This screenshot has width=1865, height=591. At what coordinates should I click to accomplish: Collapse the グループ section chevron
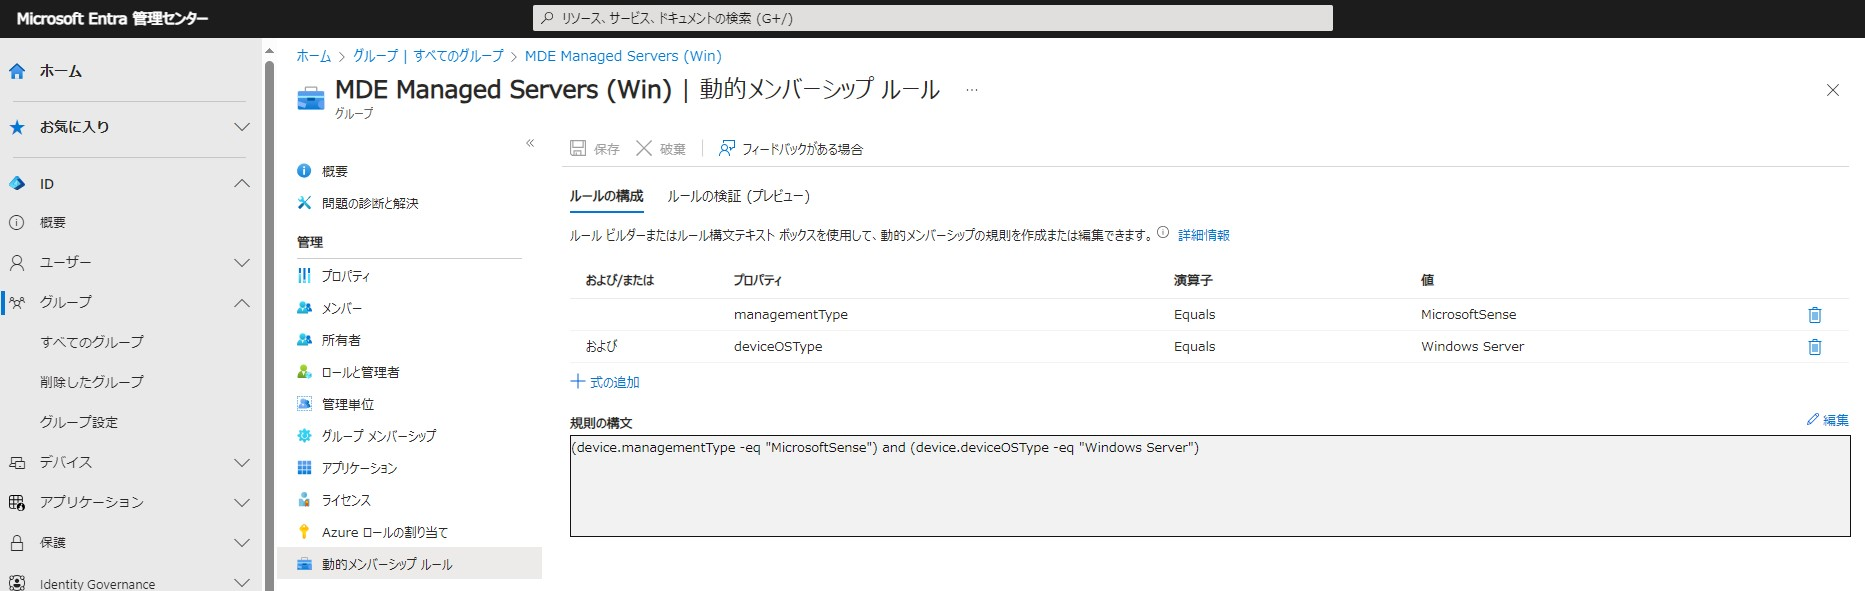pos(242,302)
